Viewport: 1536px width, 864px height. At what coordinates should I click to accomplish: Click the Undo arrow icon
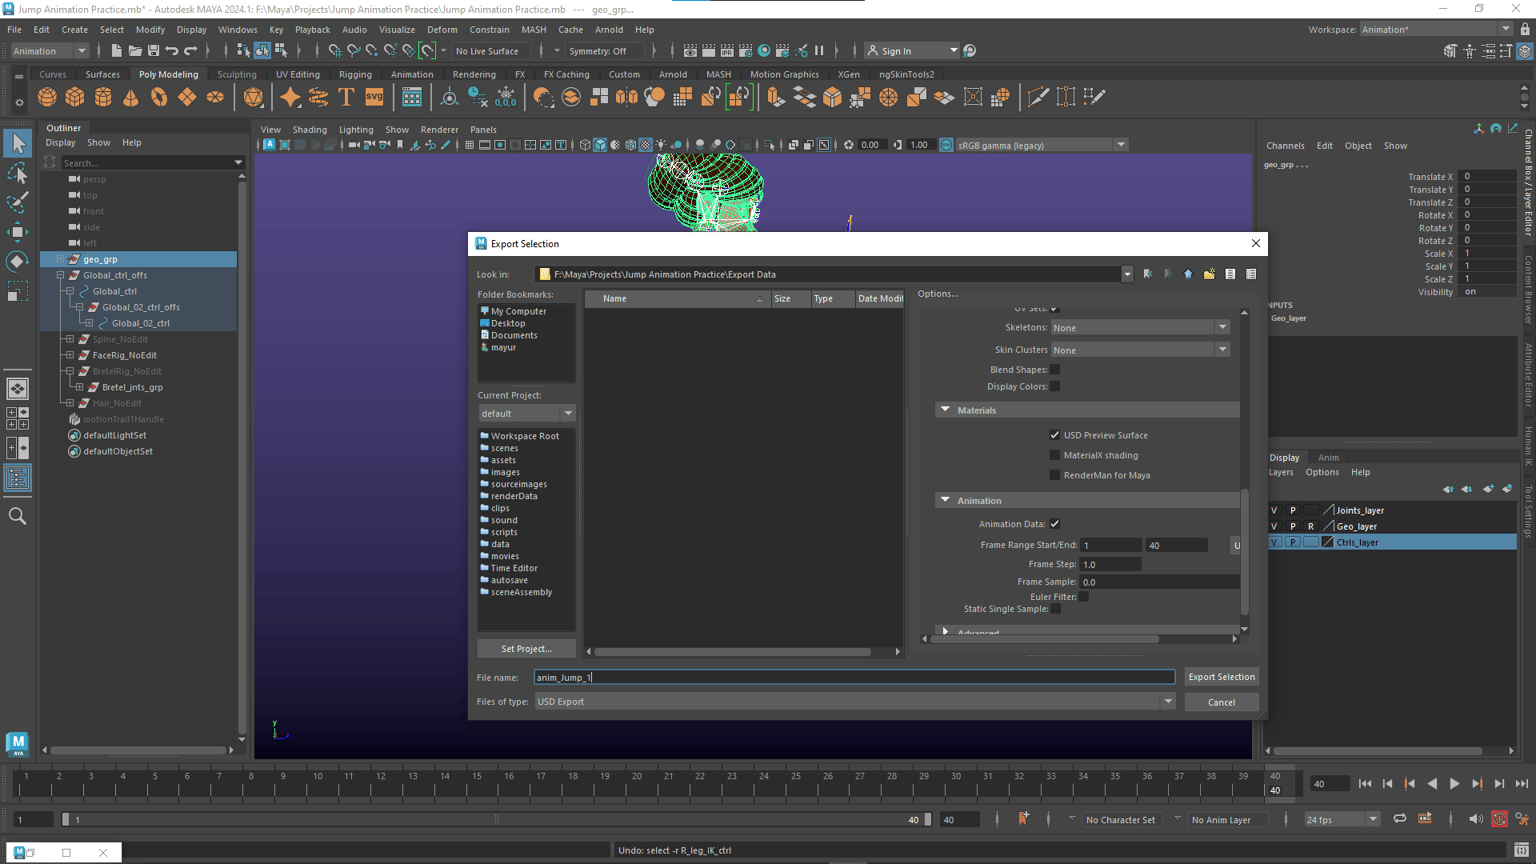click(x=172, y=51)
